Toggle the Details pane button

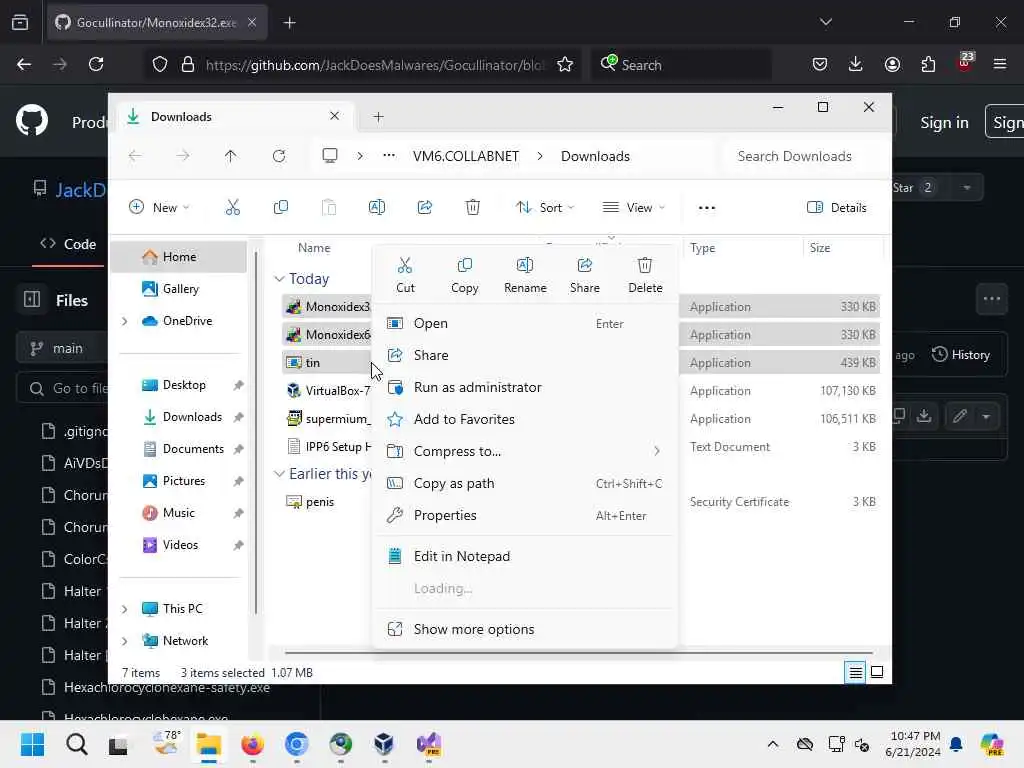[x=837, y=208]
